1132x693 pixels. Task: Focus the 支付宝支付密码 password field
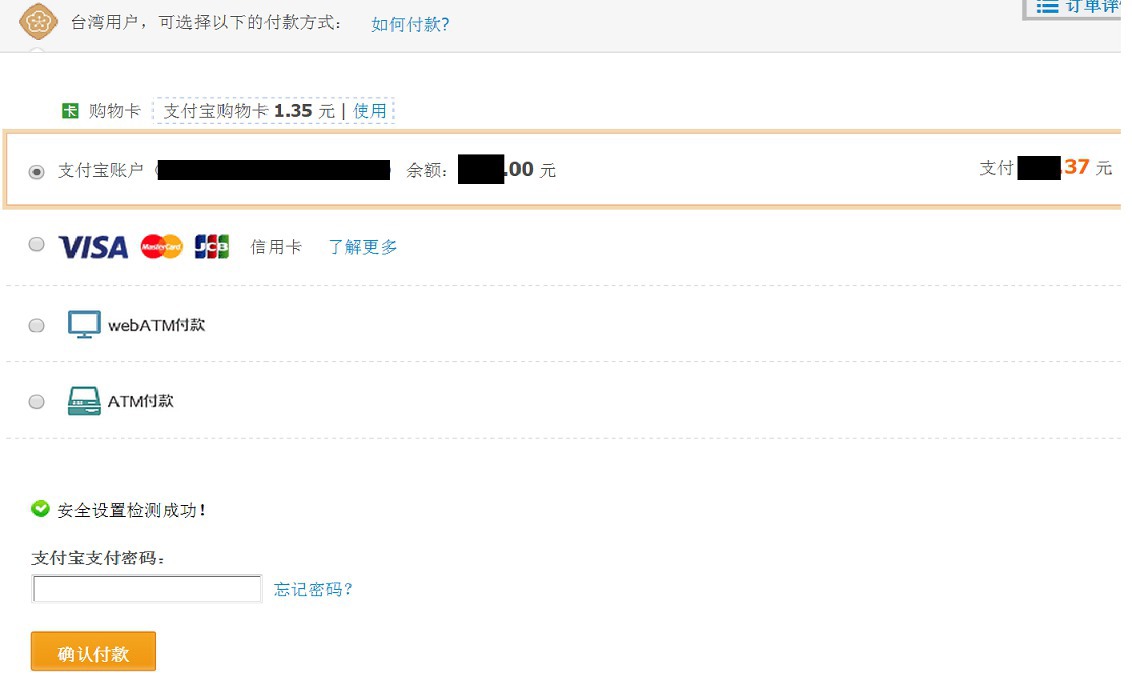tap(147, 588)
